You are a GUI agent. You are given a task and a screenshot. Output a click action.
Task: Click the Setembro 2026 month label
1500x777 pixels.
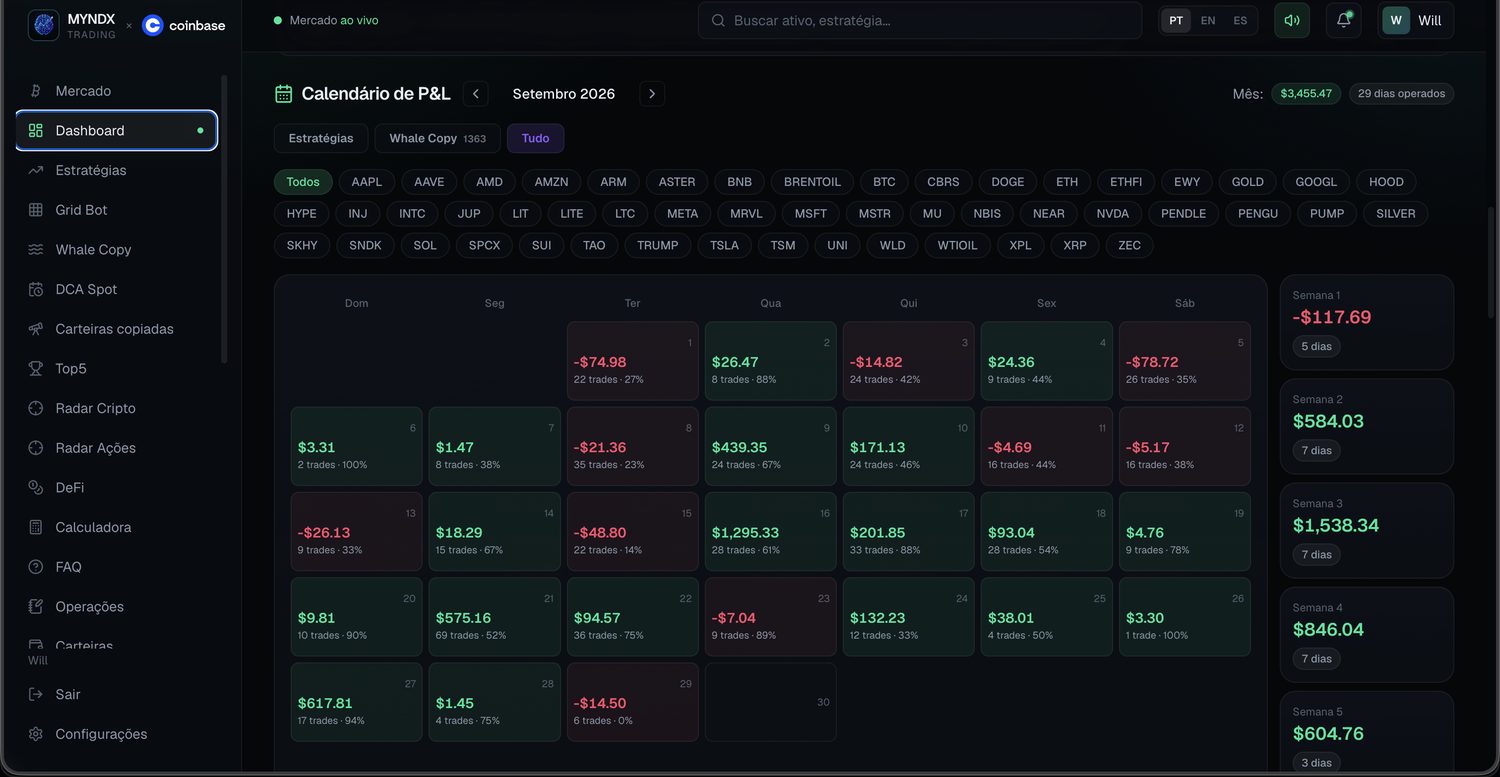click(x=564, y=94)
